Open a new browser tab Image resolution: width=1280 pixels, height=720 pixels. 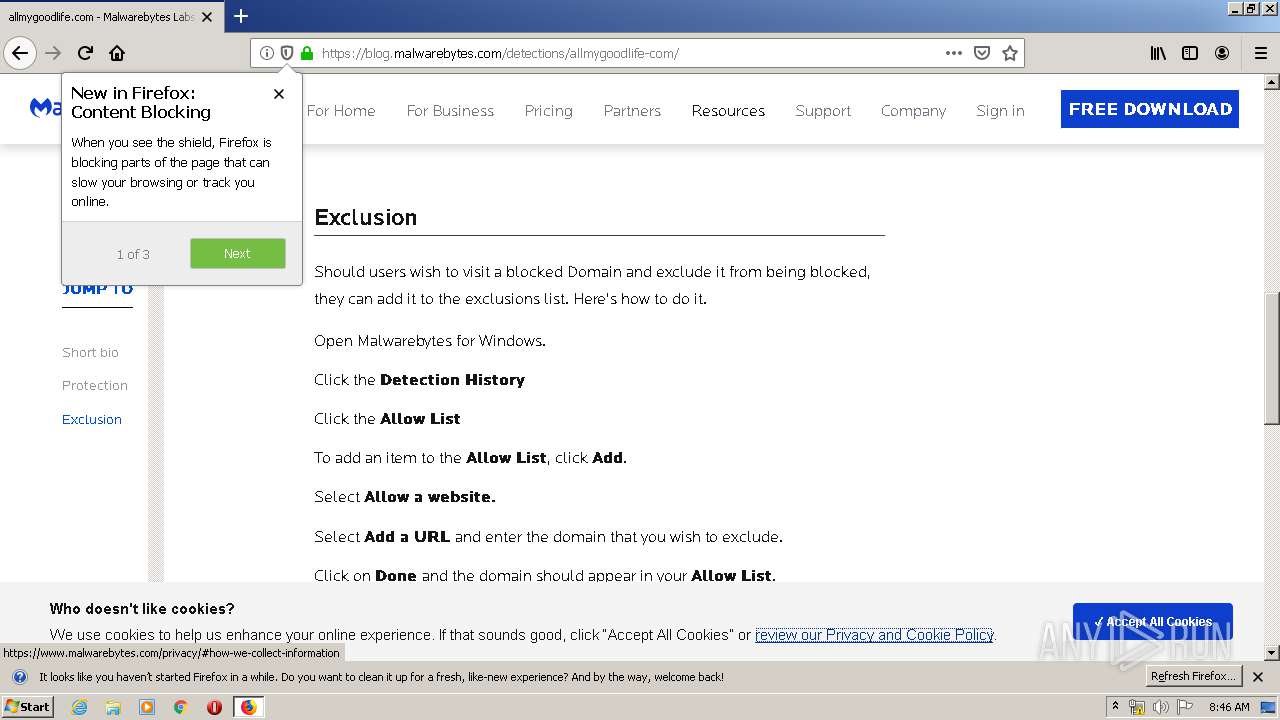click(241, 16)
